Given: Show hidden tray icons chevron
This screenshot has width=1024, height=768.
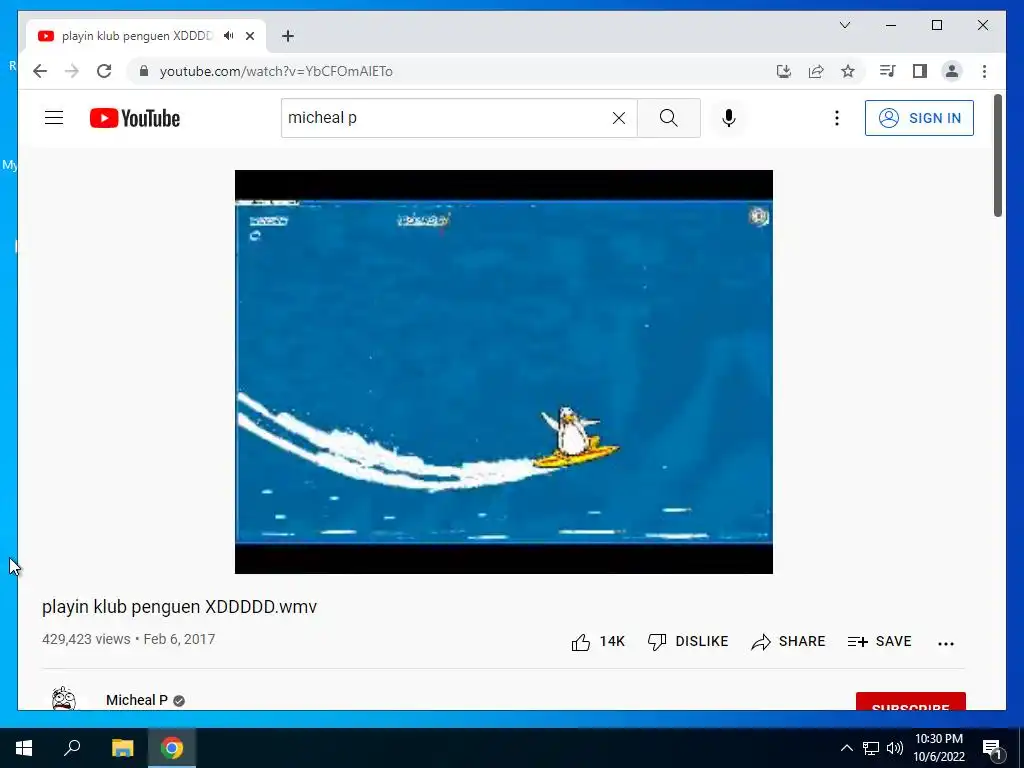Looking at the screenshot, I should (x=846, y=748).
